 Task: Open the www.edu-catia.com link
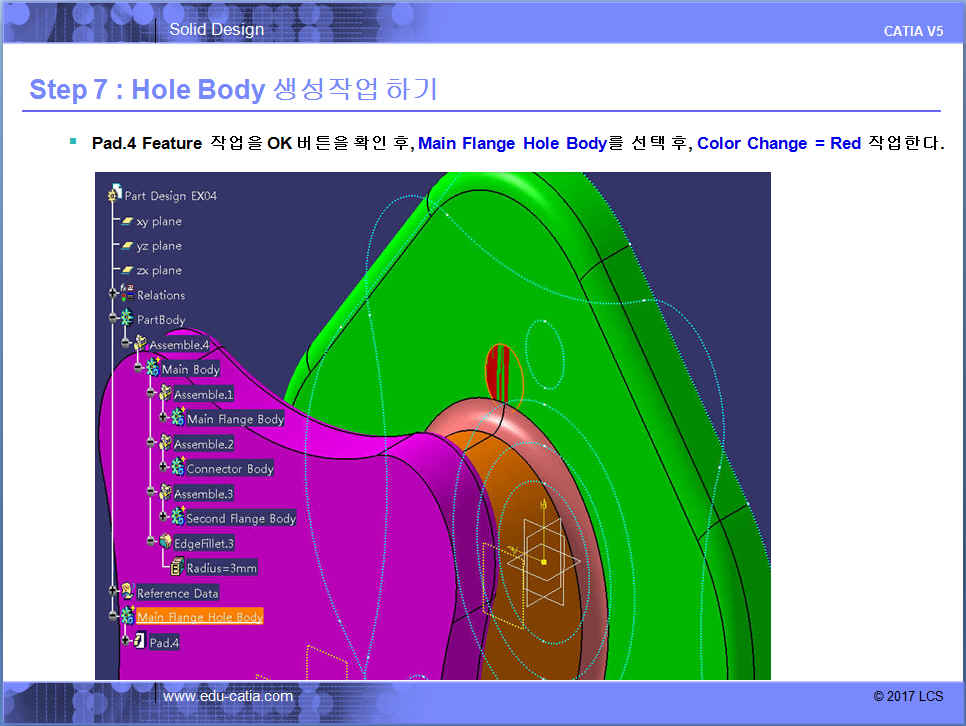point(228,696)
